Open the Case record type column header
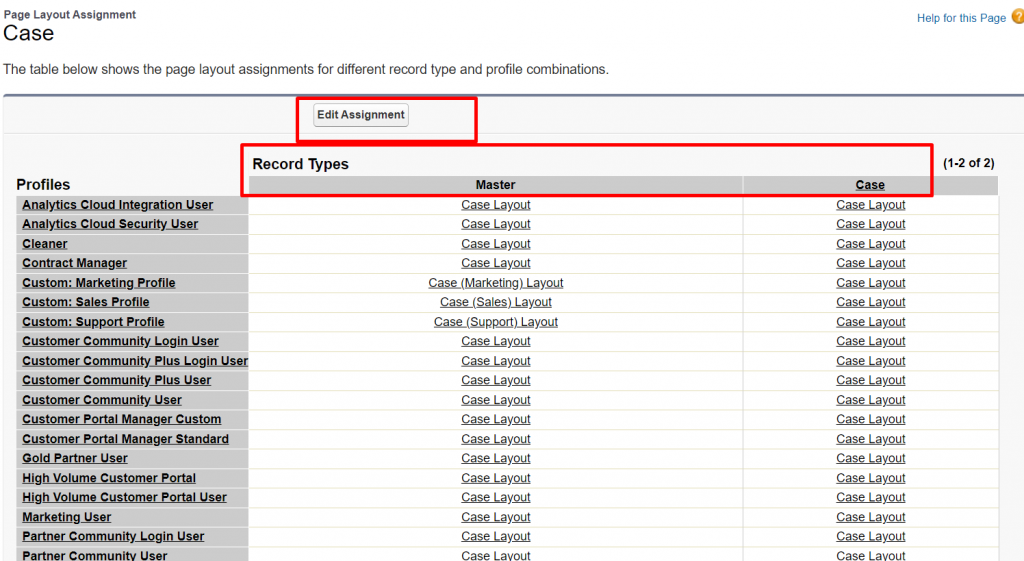 tap(870, 185)
